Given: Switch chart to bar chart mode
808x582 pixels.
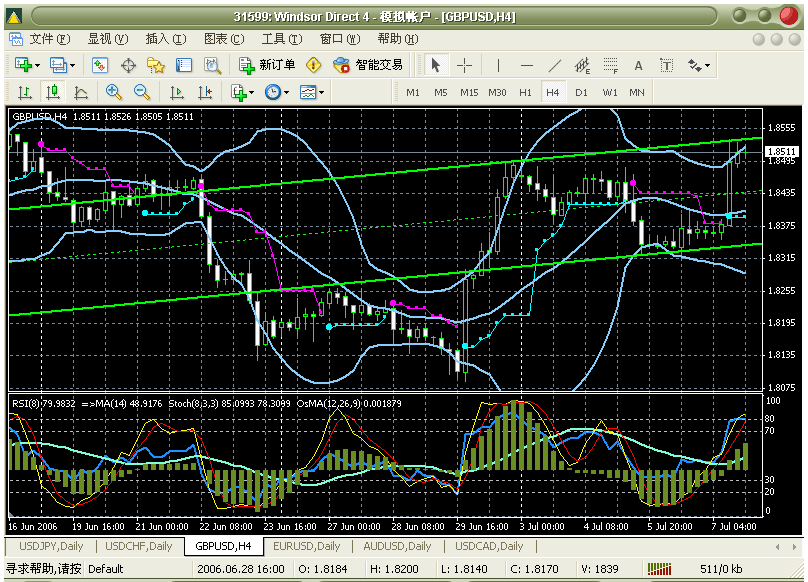Looking at the screenshot, I should pos(24,92).
